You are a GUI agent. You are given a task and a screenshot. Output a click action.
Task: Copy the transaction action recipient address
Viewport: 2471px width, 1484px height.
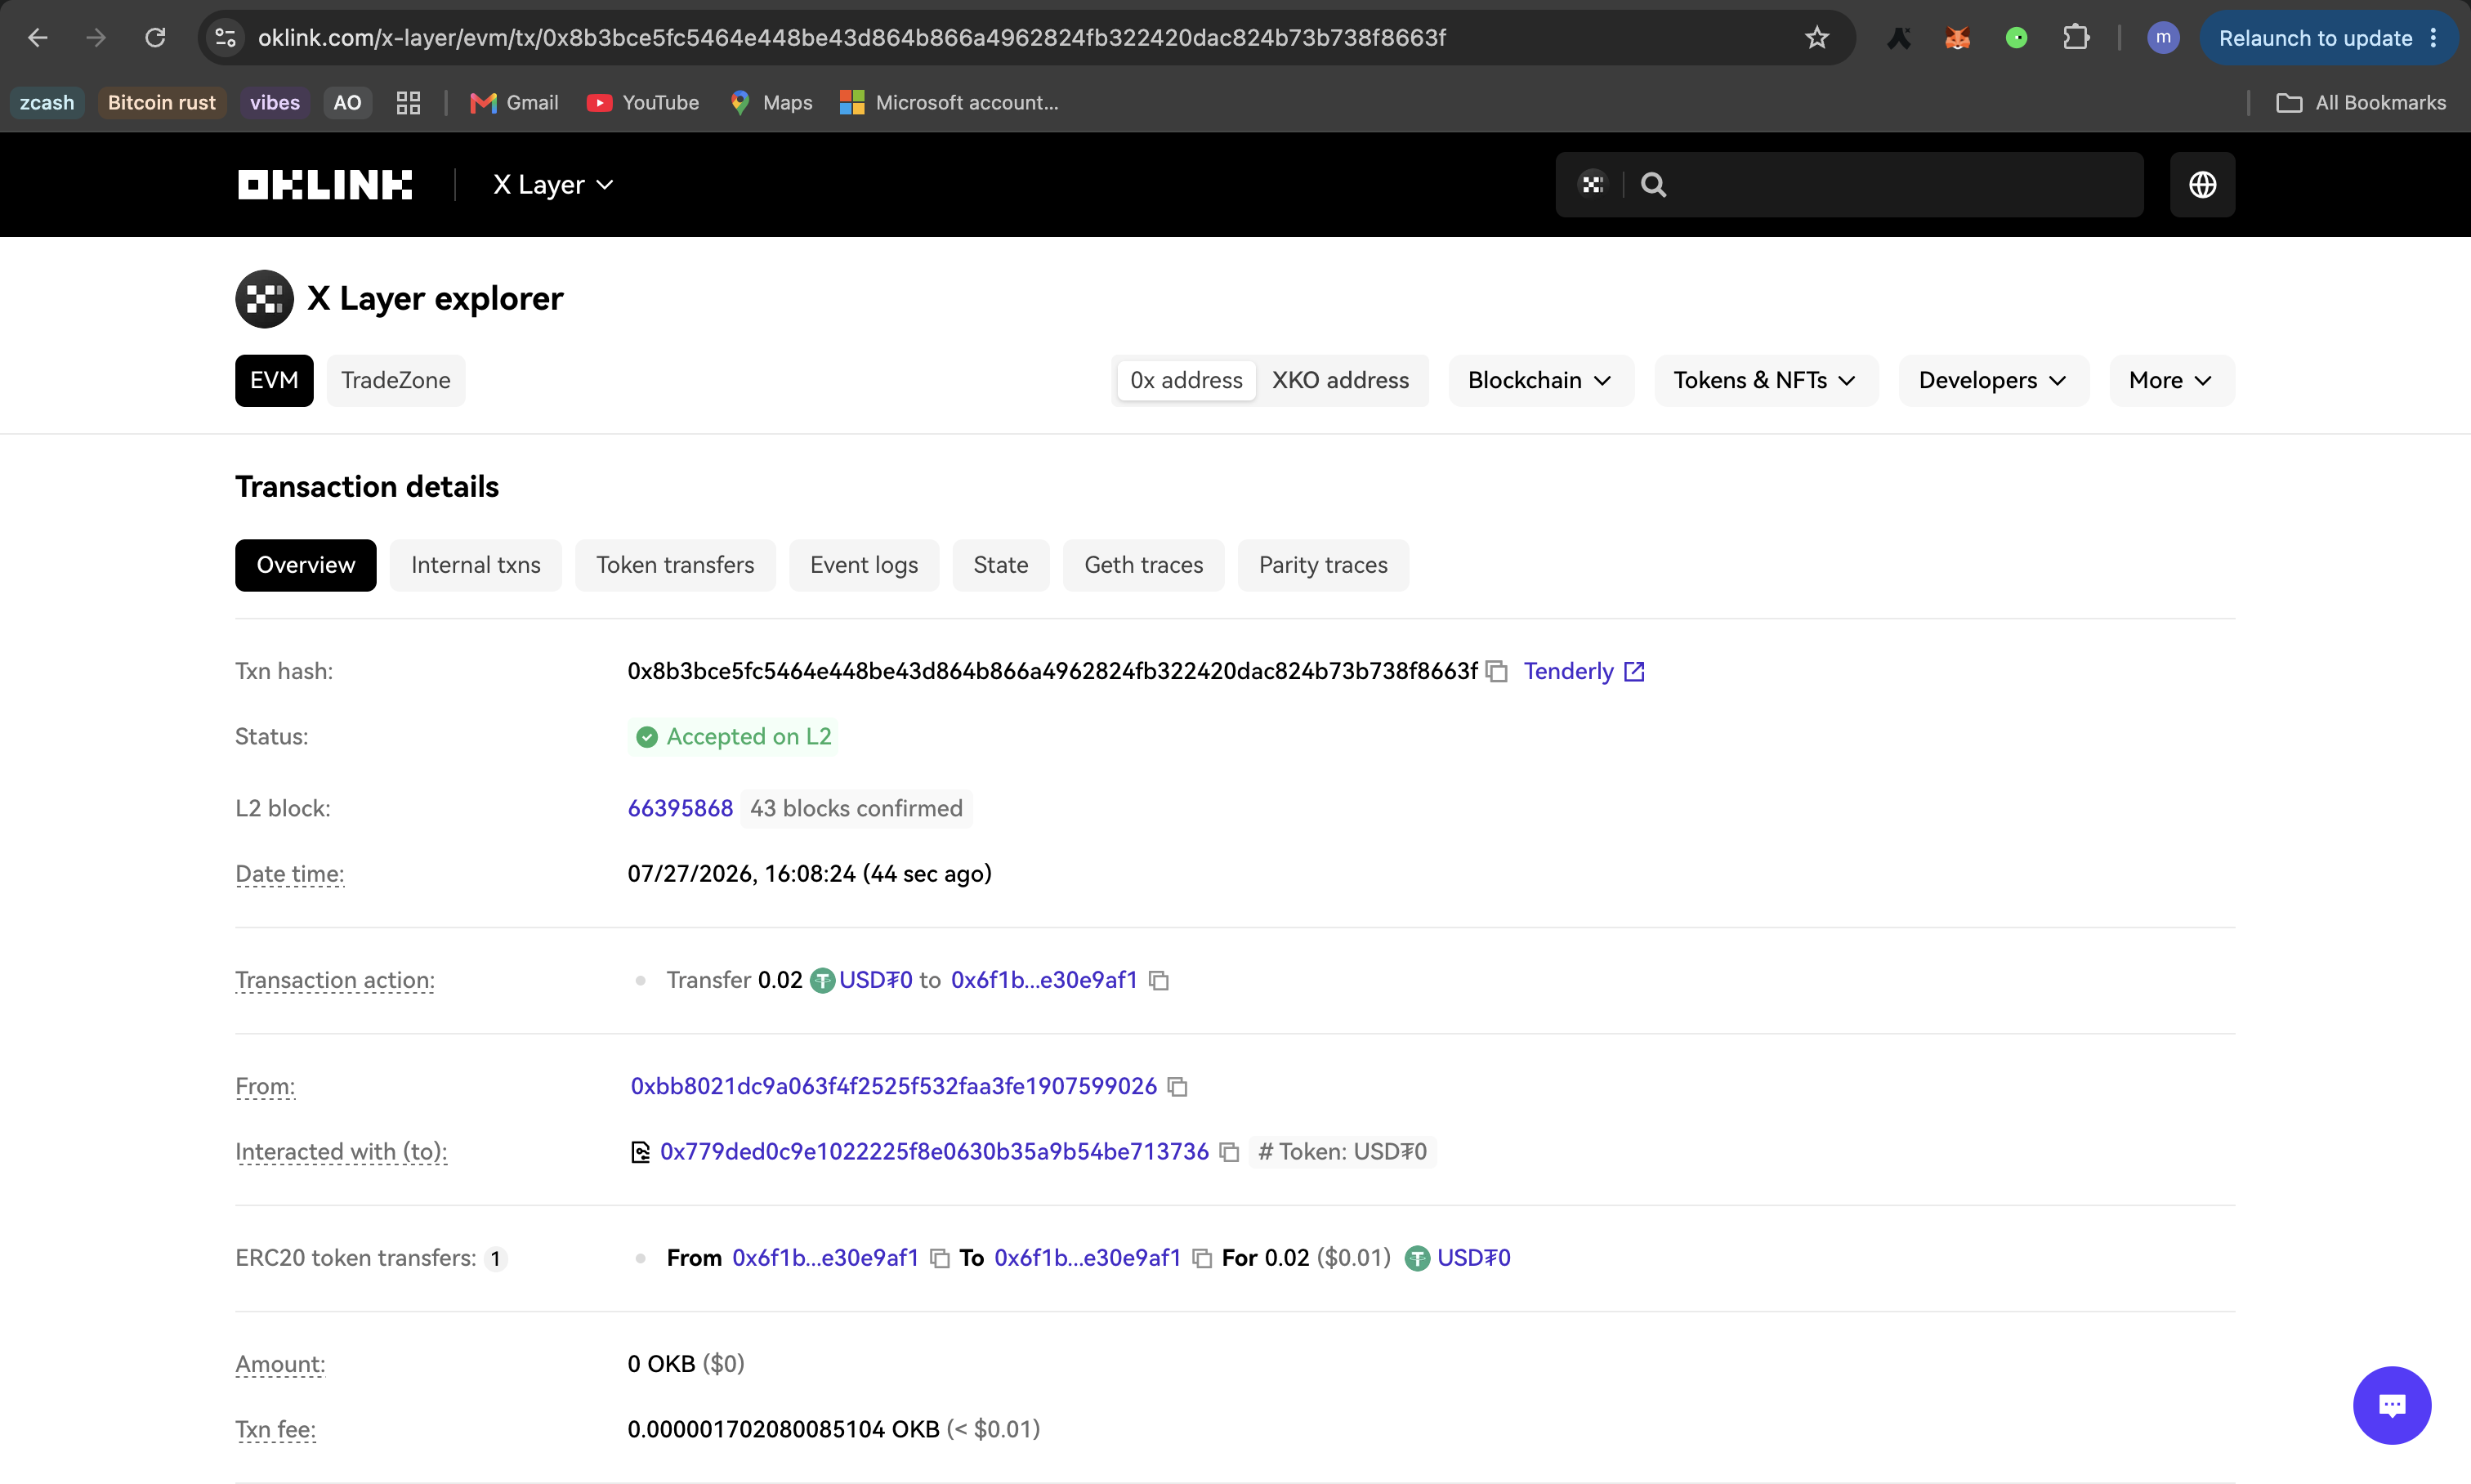(1159, 980)
